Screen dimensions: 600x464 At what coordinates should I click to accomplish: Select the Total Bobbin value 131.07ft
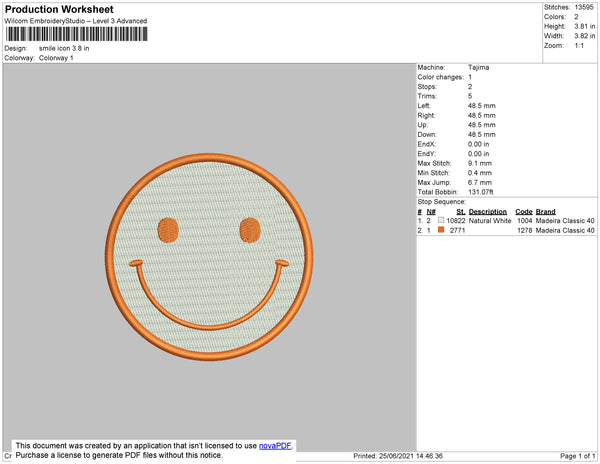click(481, 192)
